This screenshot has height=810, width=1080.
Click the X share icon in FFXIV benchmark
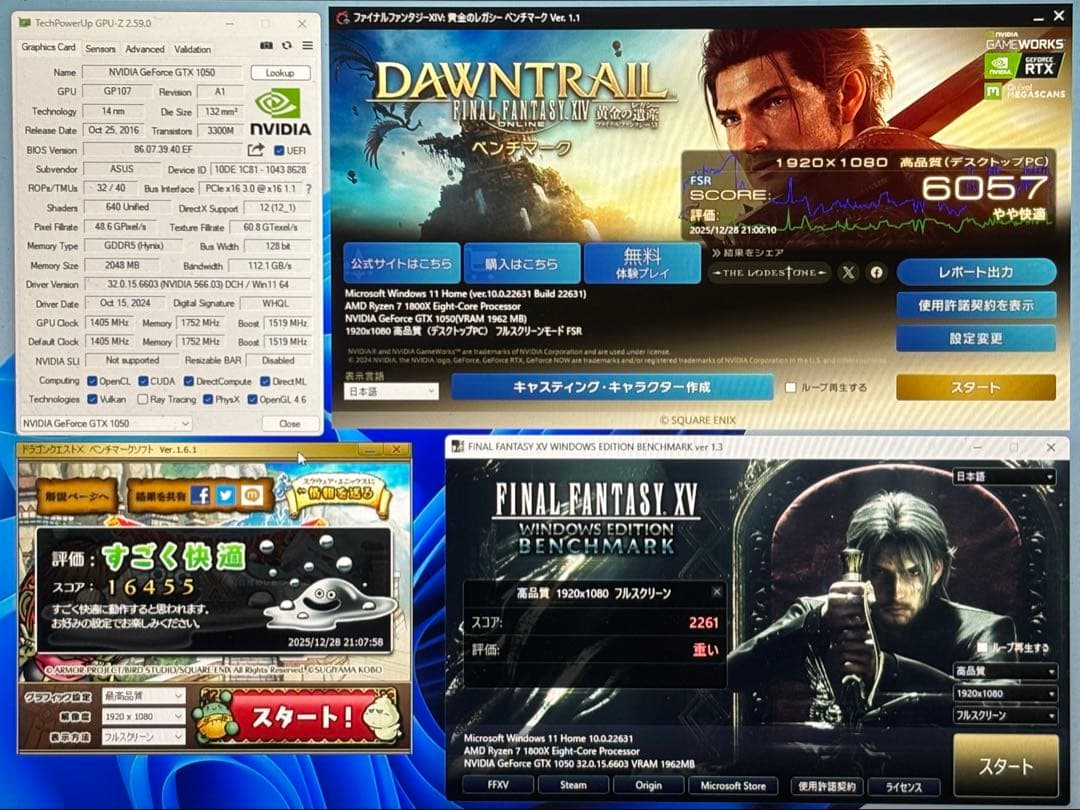tap(848, 272)
